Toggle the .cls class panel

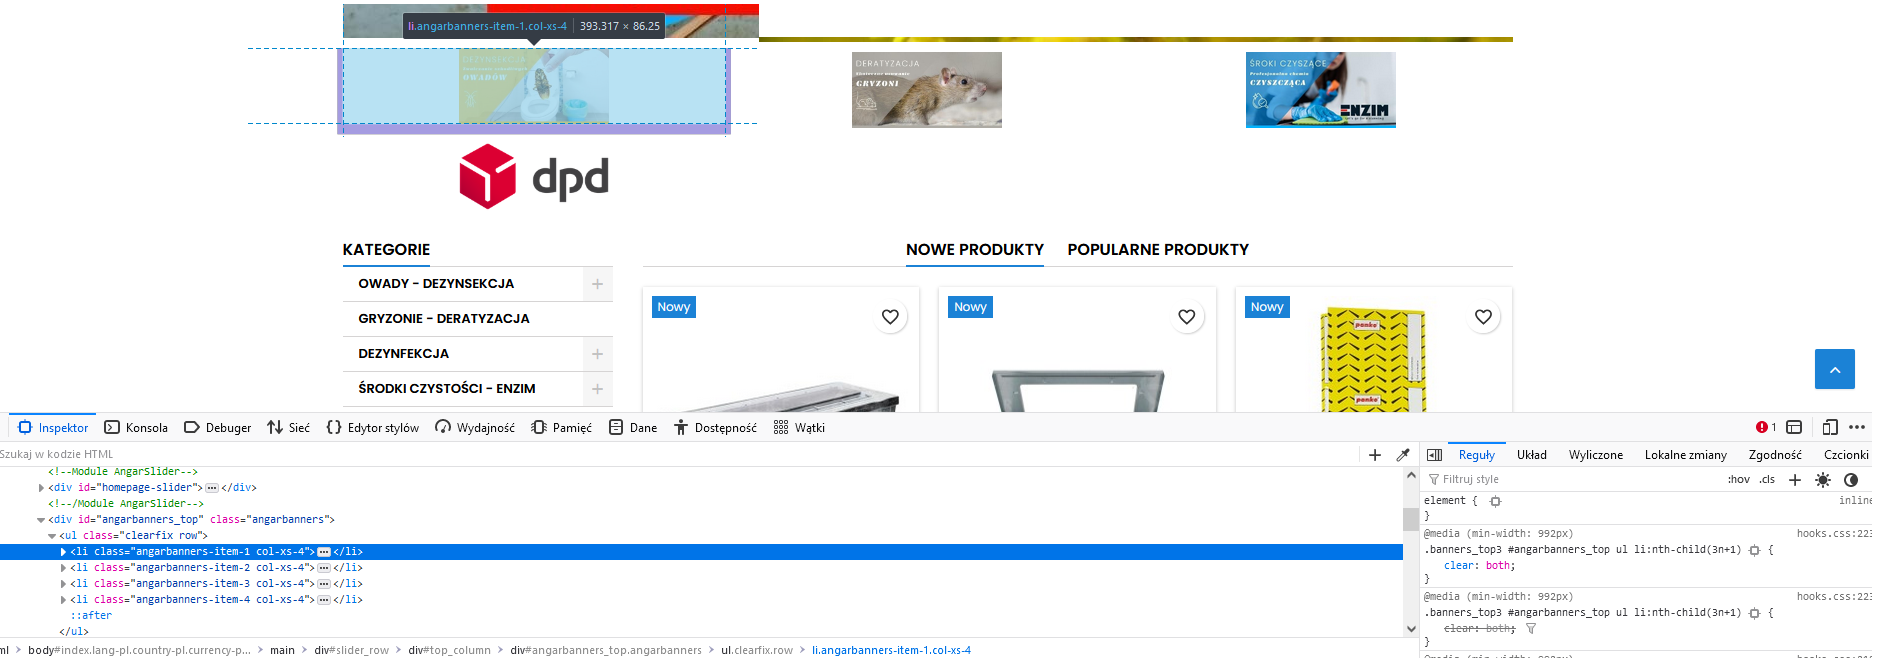click(1768, 480)
